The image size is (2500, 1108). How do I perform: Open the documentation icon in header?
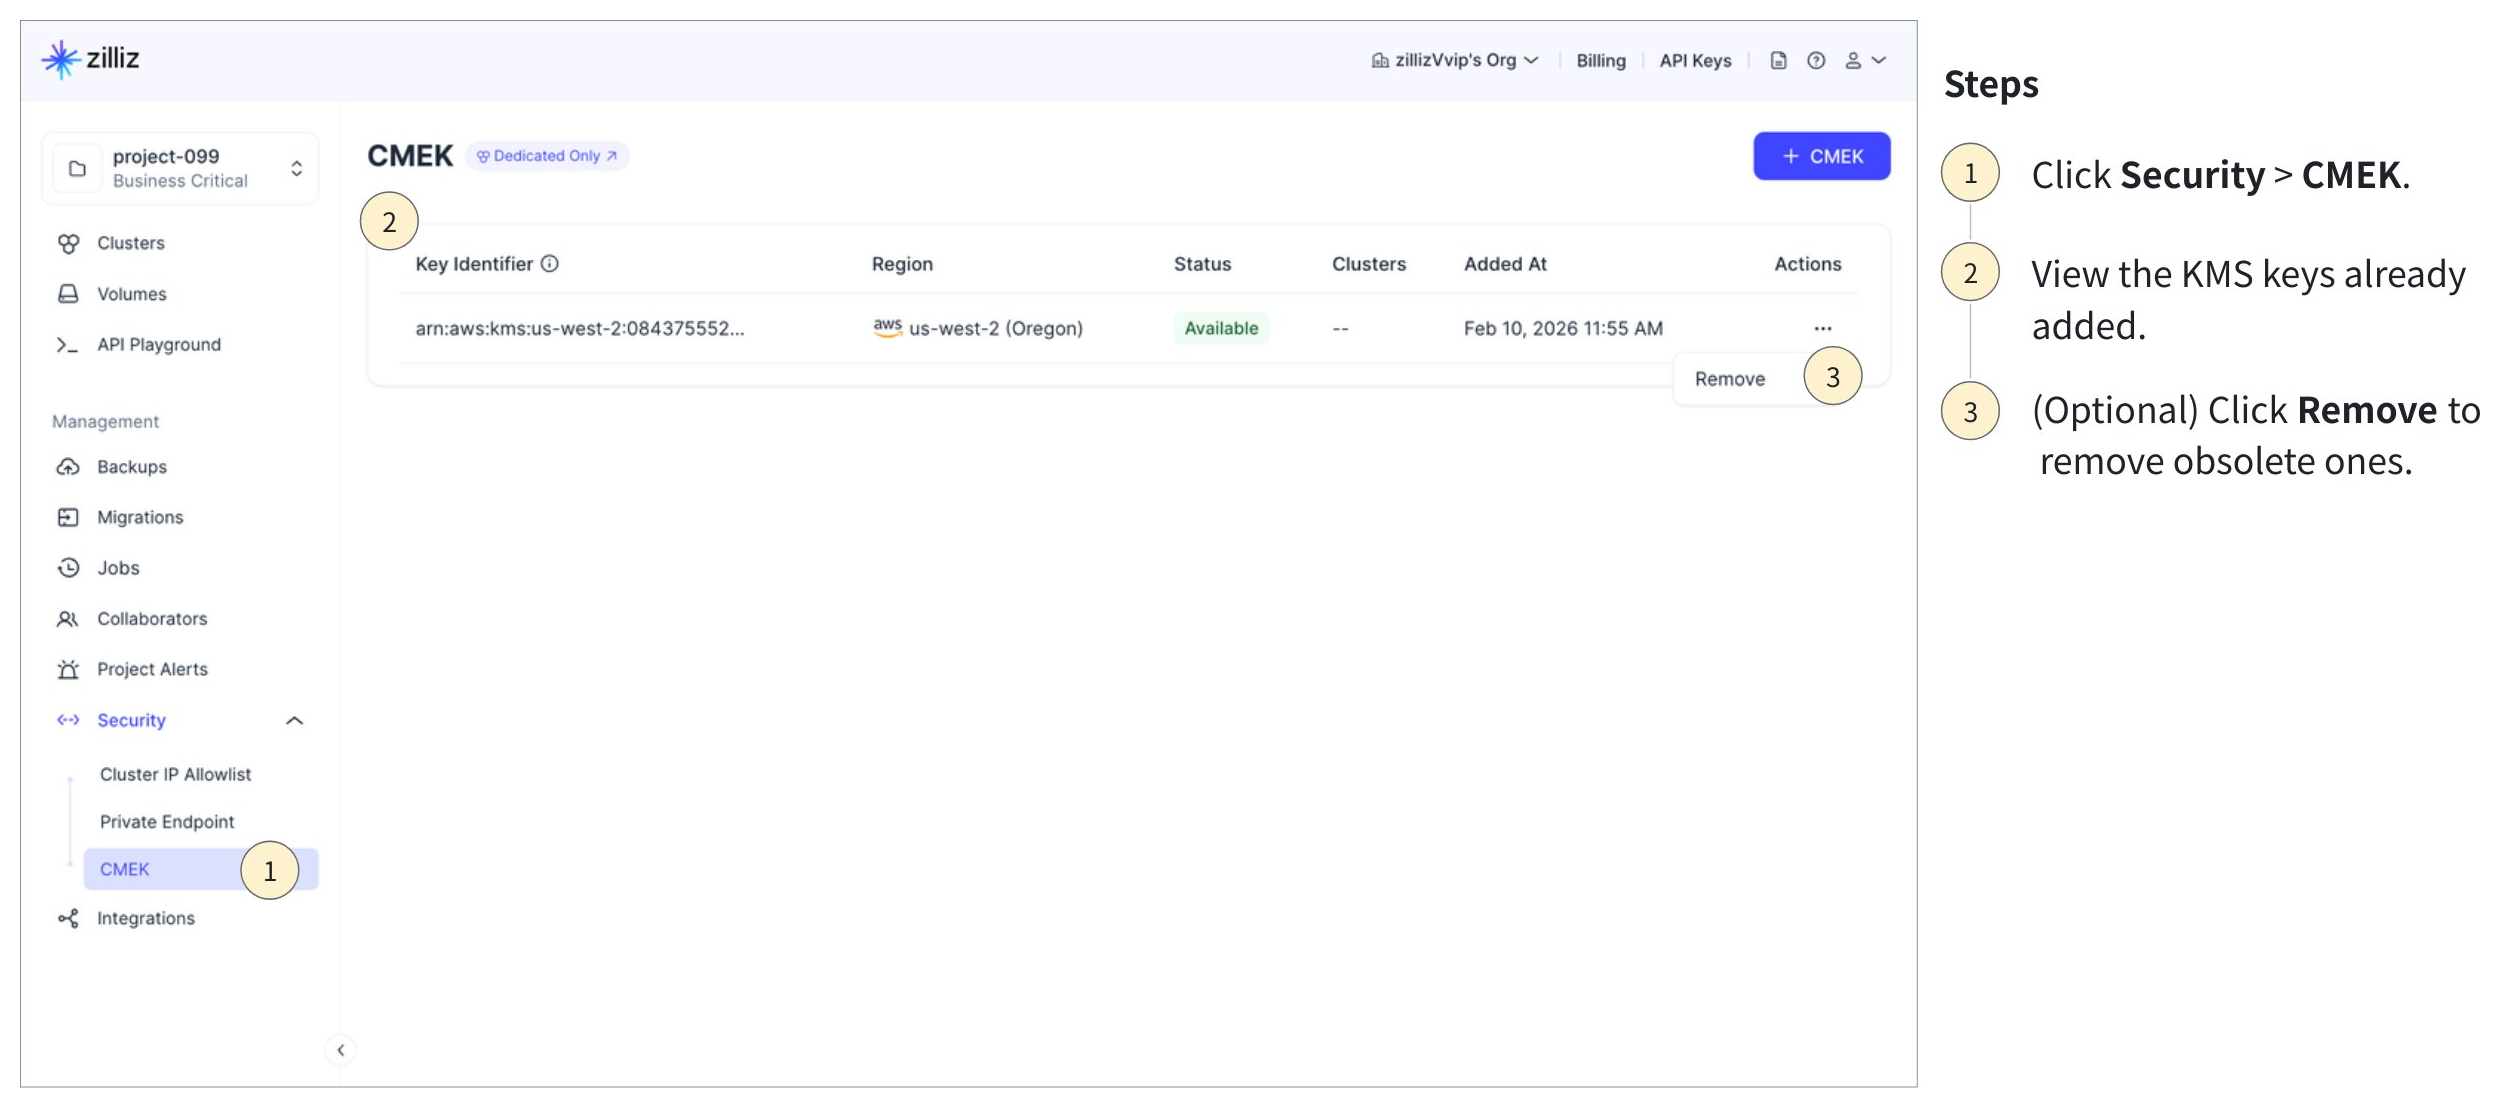[x=1778, y=61]
